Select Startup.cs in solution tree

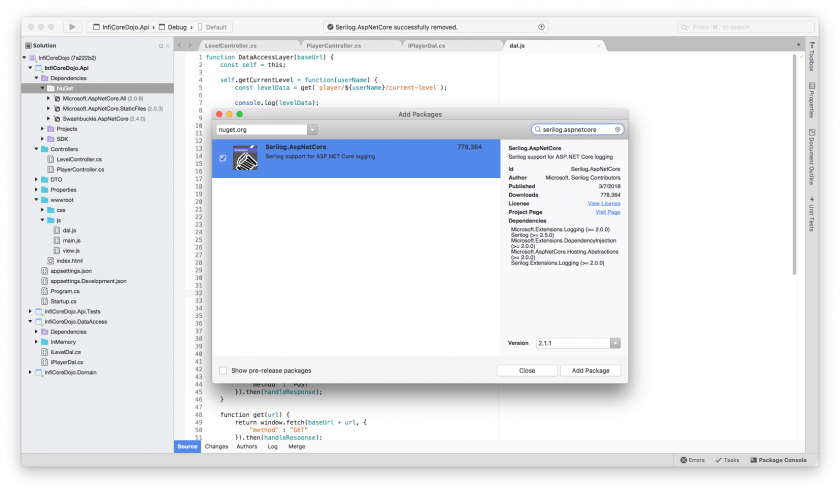(63, 302)
